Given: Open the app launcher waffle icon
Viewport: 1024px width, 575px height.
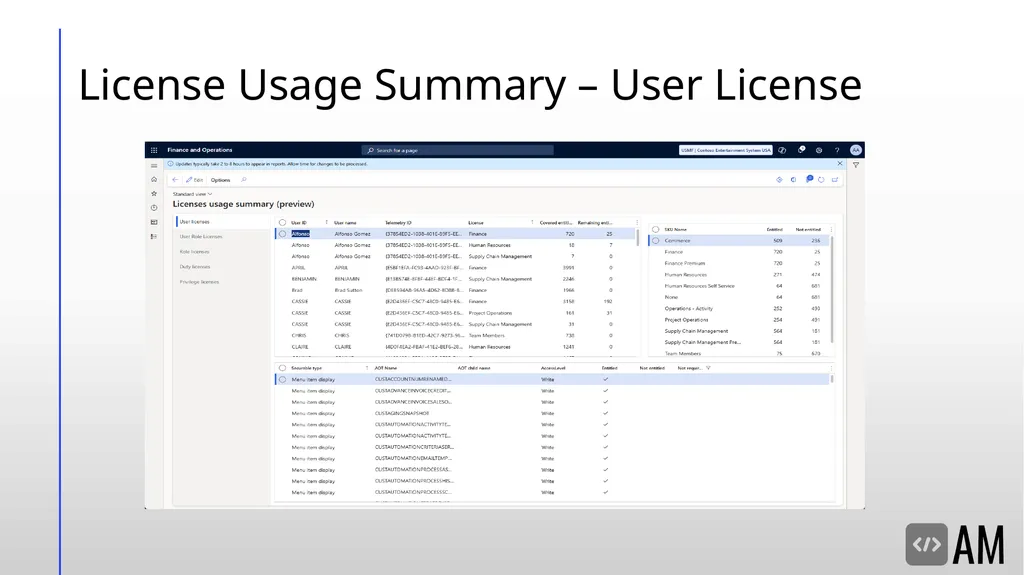Looking at the screenshot, I should [x=154, y=150].
